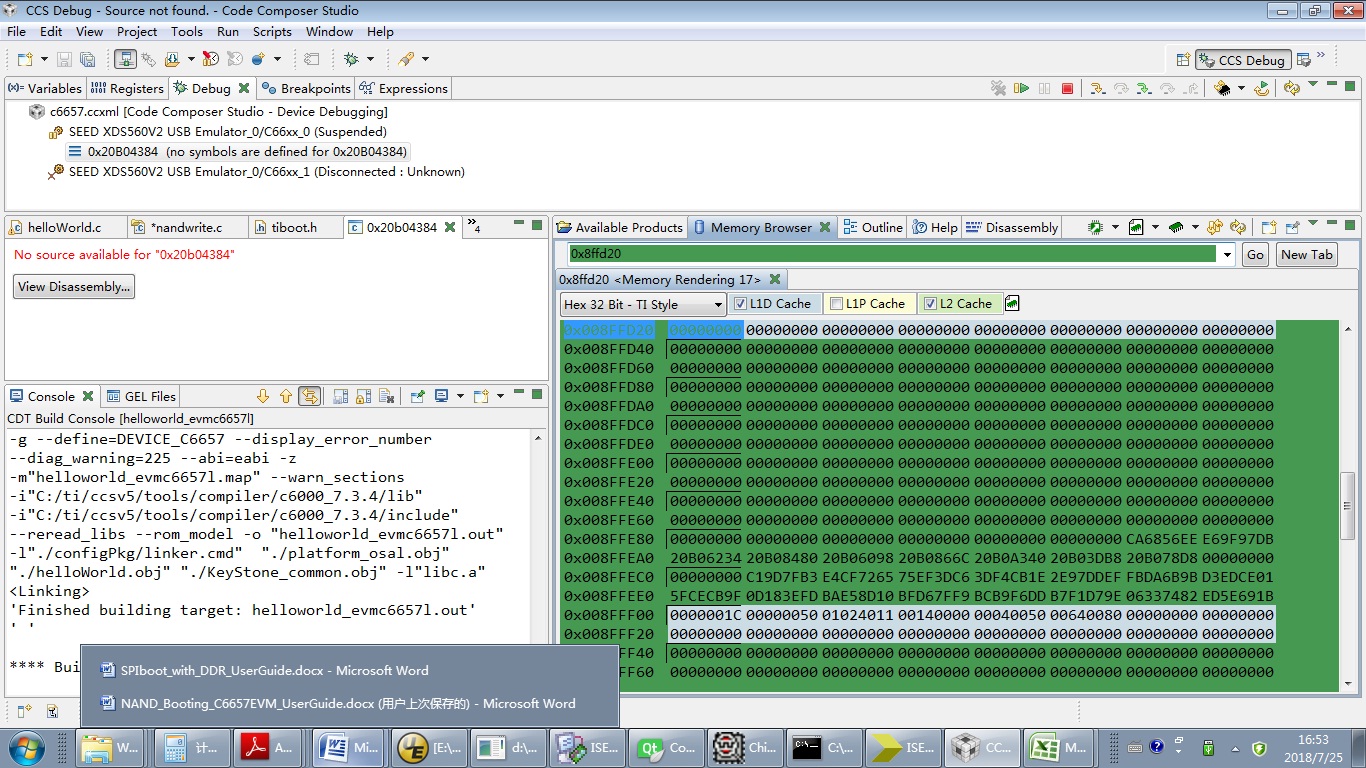The width and height of the screenshot is (1366, 768).
Task: Enable the L1P Cache checkbox
Action: coord(836,304)
